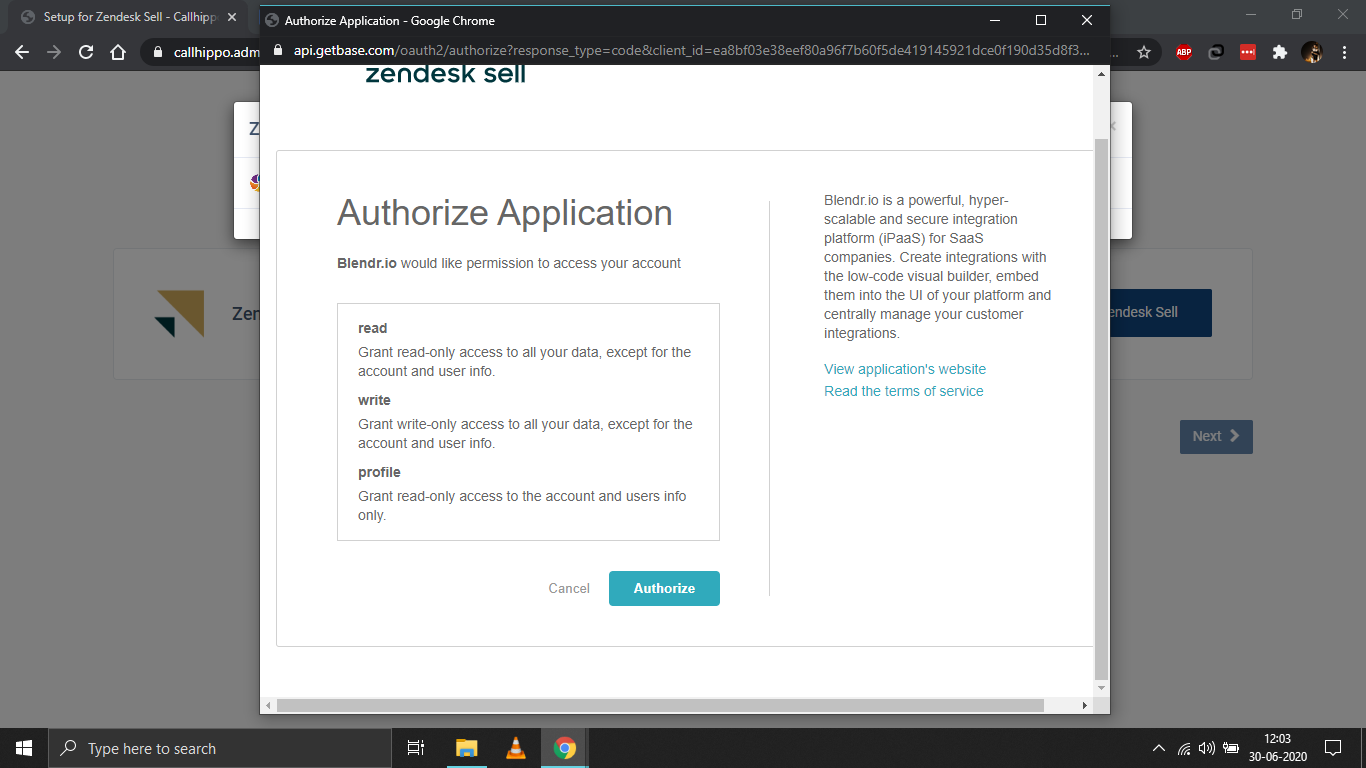Click the scroll right arrow in popup

pos(1085,706)
